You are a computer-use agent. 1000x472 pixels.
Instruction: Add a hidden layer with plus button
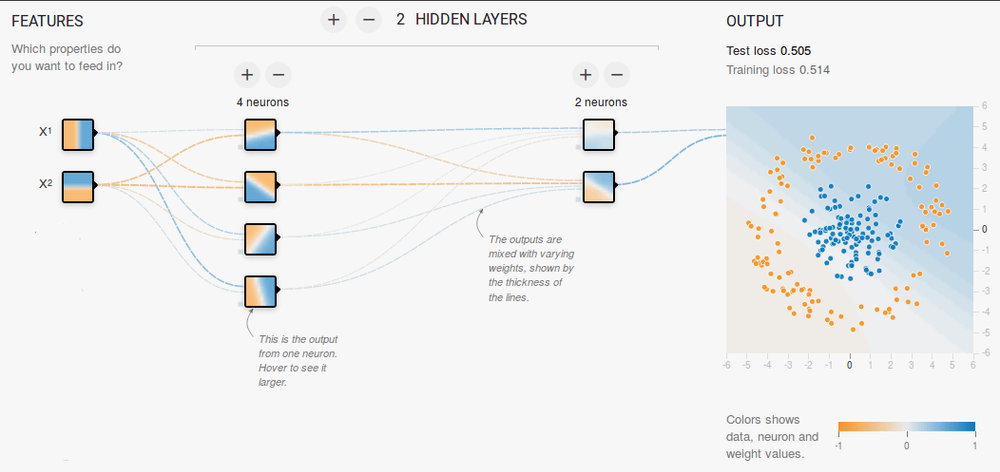333,20
